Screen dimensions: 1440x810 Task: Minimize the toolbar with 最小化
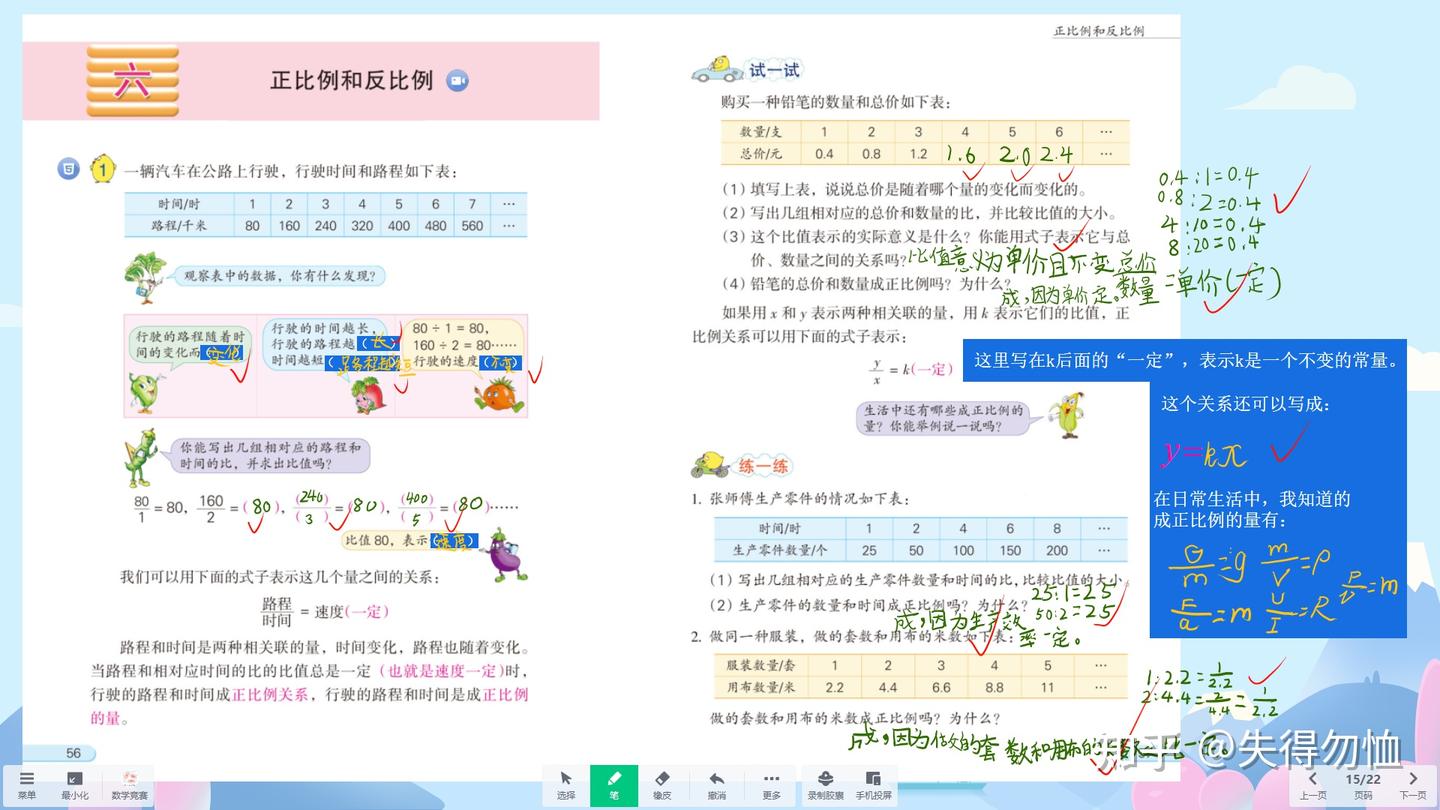point(75,785)
